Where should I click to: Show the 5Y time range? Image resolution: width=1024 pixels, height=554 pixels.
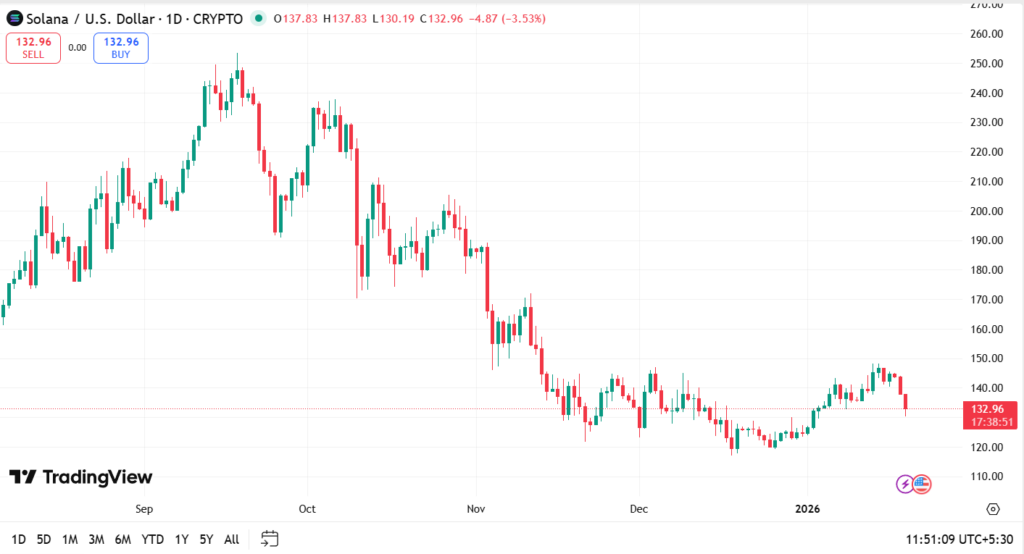click(206, 539)
